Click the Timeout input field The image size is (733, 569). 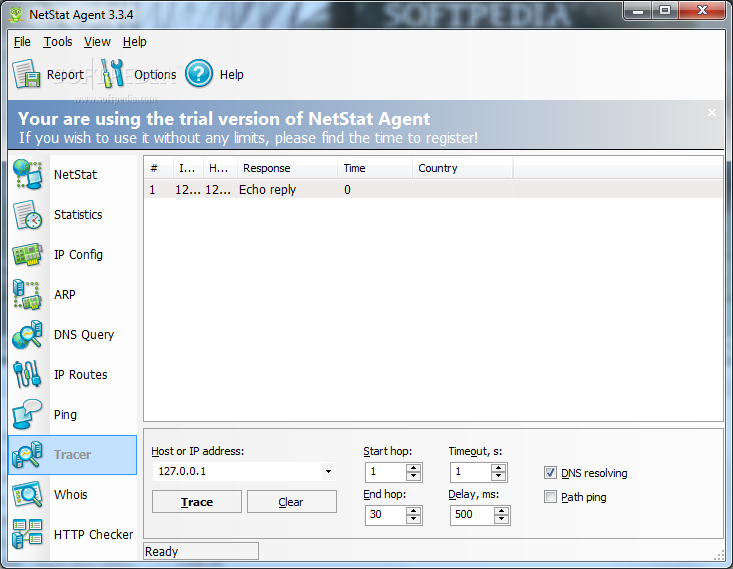coord(471,472)
